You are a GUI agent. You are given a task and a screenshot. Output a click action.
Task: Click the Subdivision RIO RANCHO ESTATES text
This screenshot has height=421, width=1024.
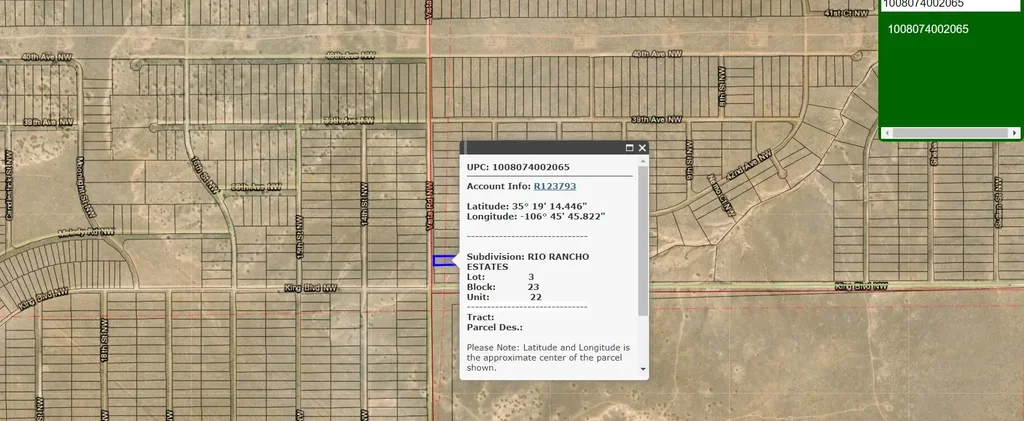527,262
